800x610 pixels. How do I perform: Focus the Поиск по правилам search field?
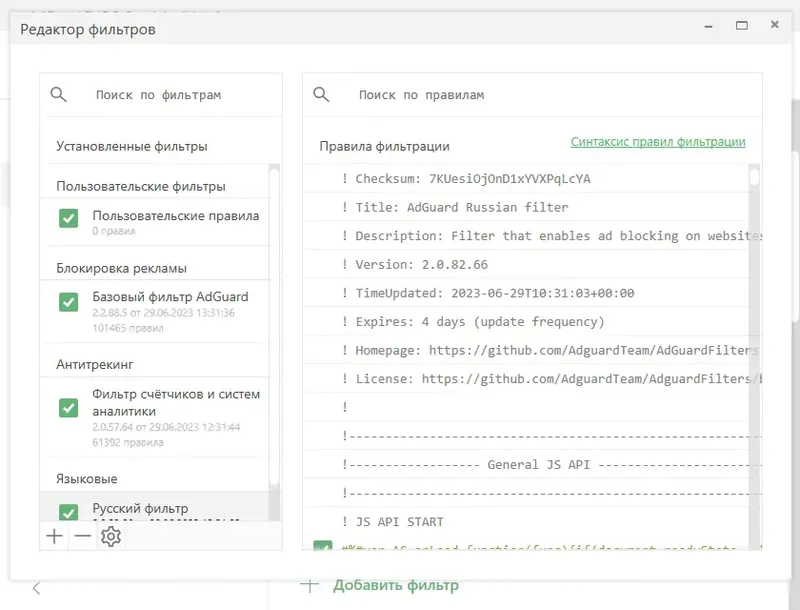click(540, 95)
